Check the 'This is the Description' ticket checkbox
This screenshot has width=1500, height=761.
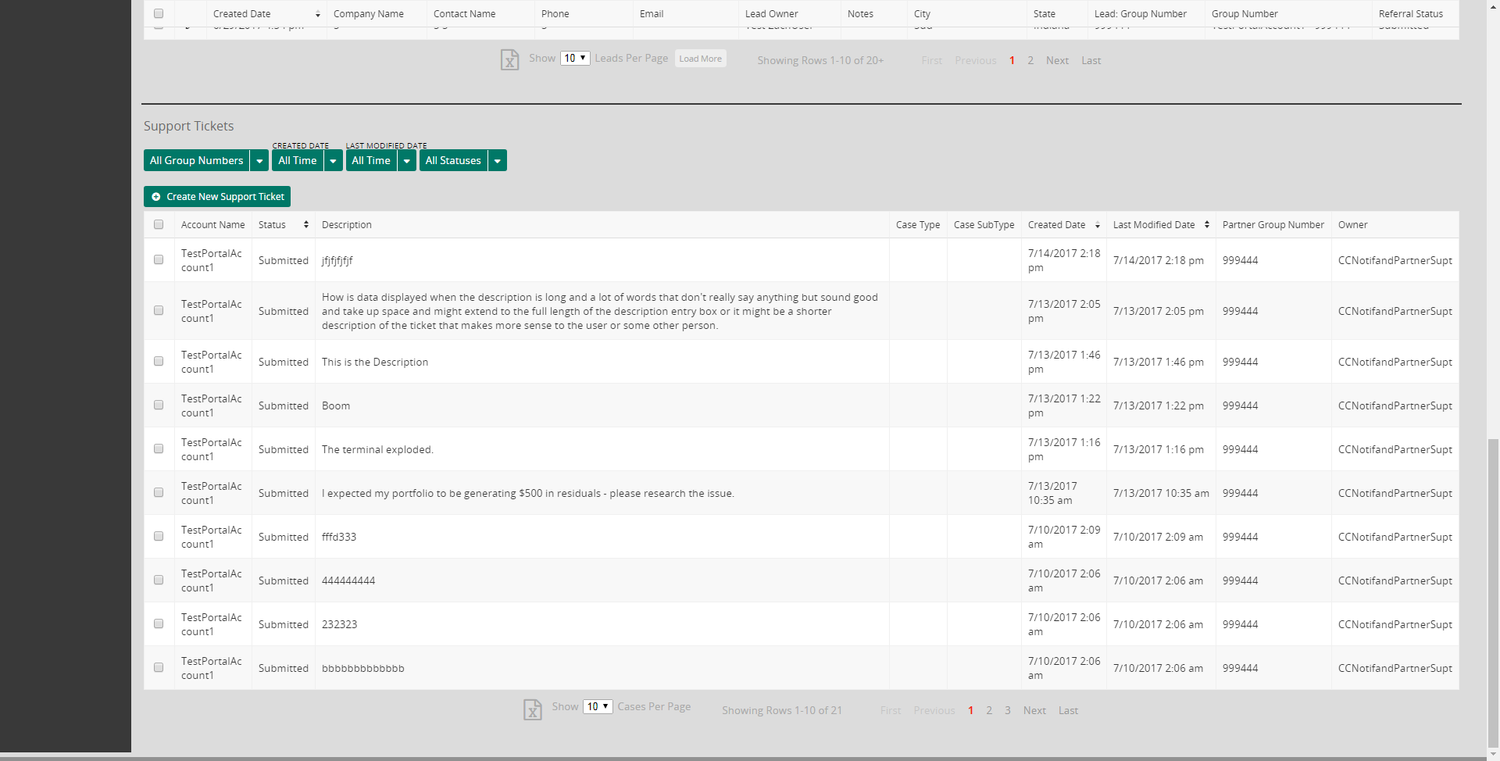[x=158, y=361]
